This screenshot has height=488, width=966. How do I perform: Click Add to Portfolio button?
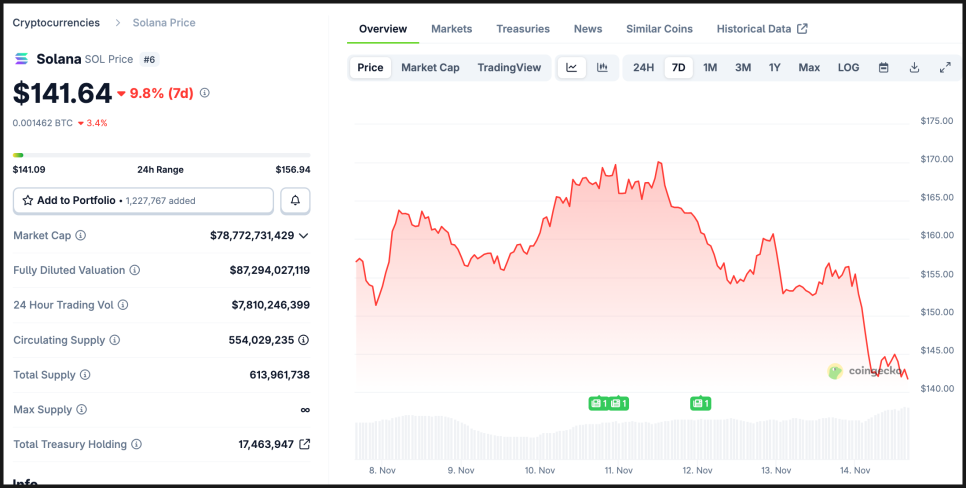tap(143, 201)
